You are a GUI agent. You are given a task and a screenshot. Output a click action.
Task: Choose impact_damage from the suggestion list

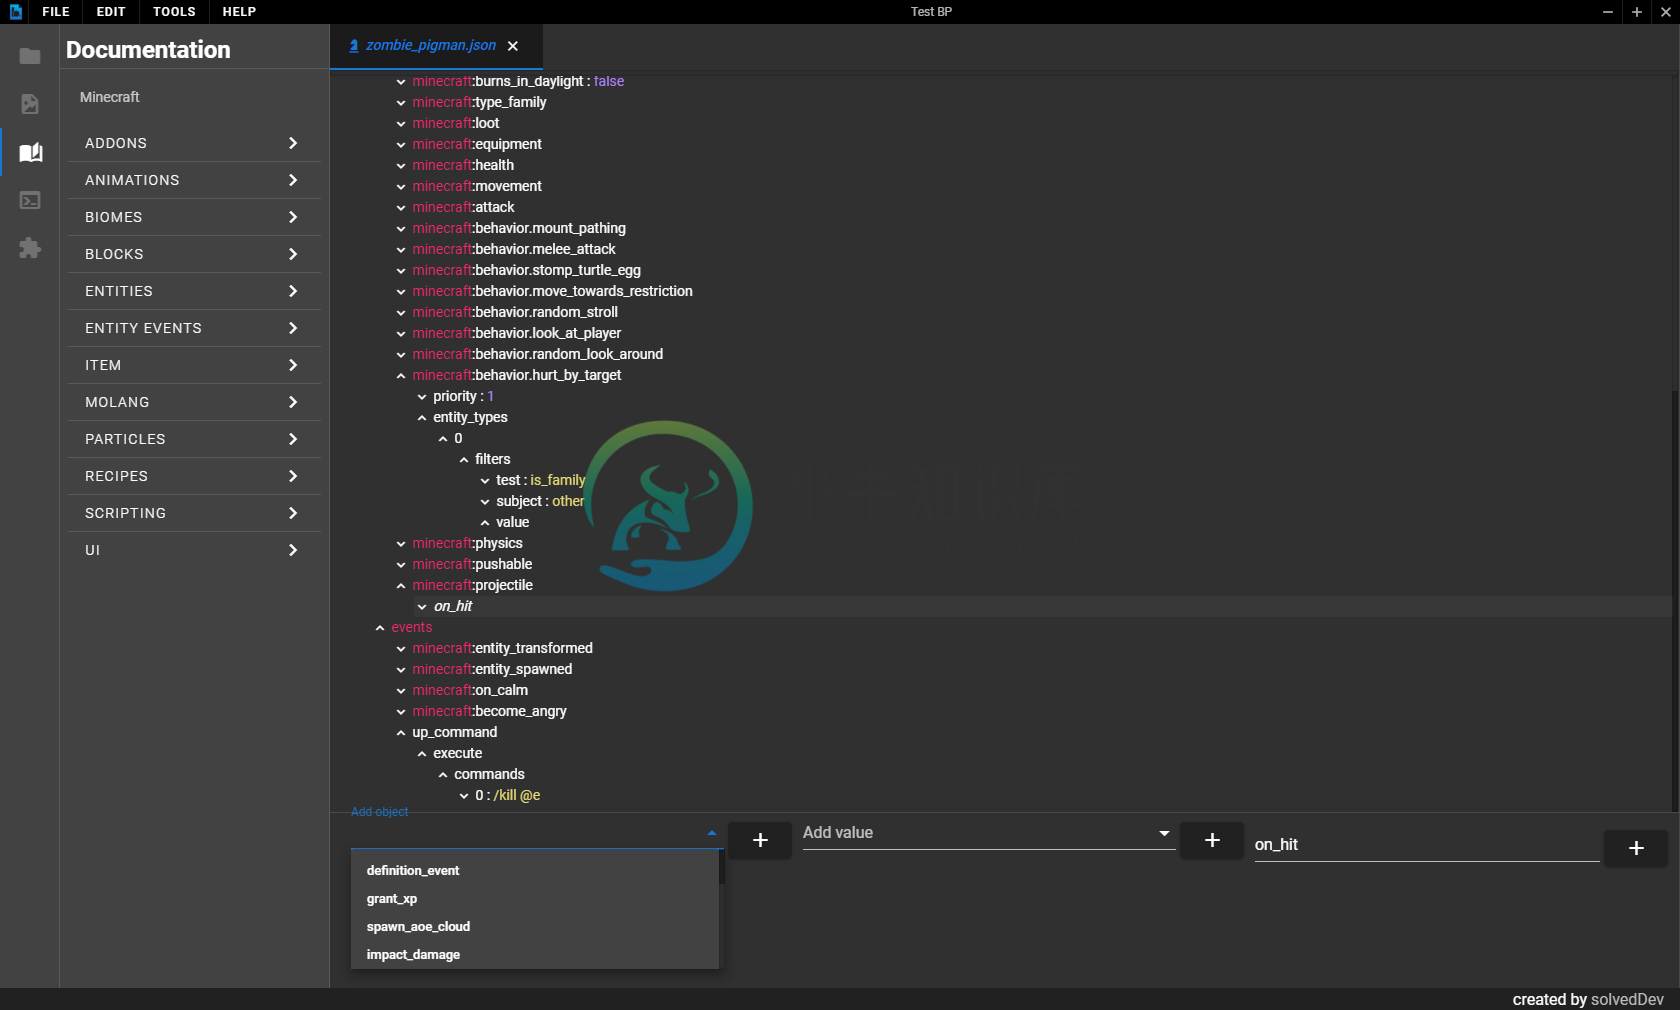pos(534,955)
